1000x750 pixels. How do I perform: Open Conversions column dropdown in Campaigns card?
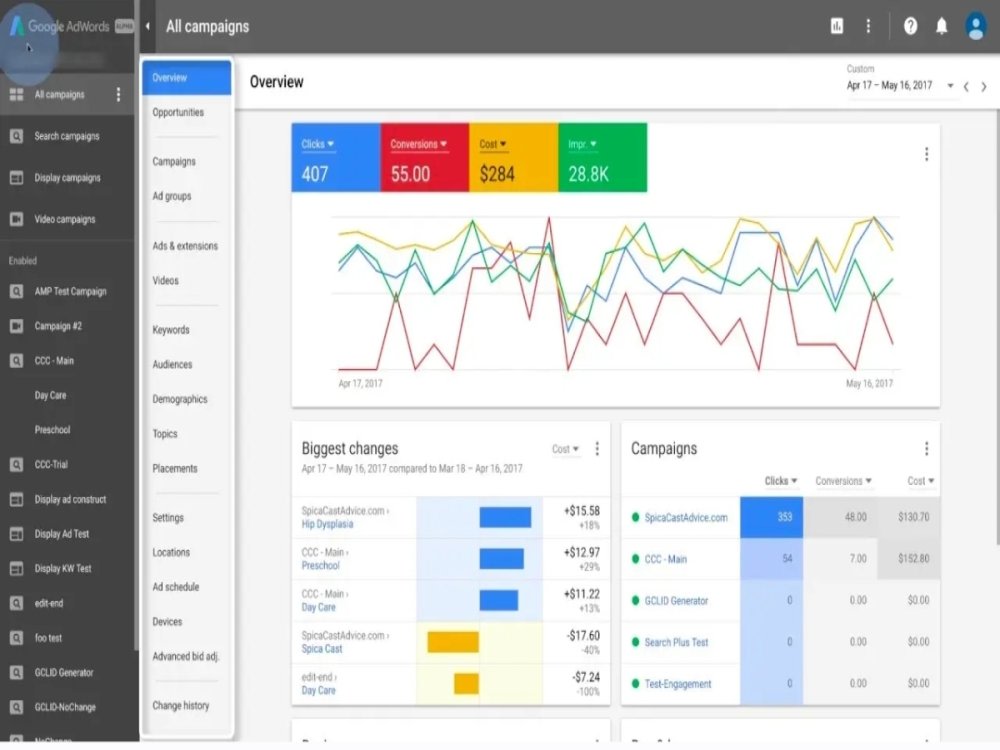click(843, 481)
